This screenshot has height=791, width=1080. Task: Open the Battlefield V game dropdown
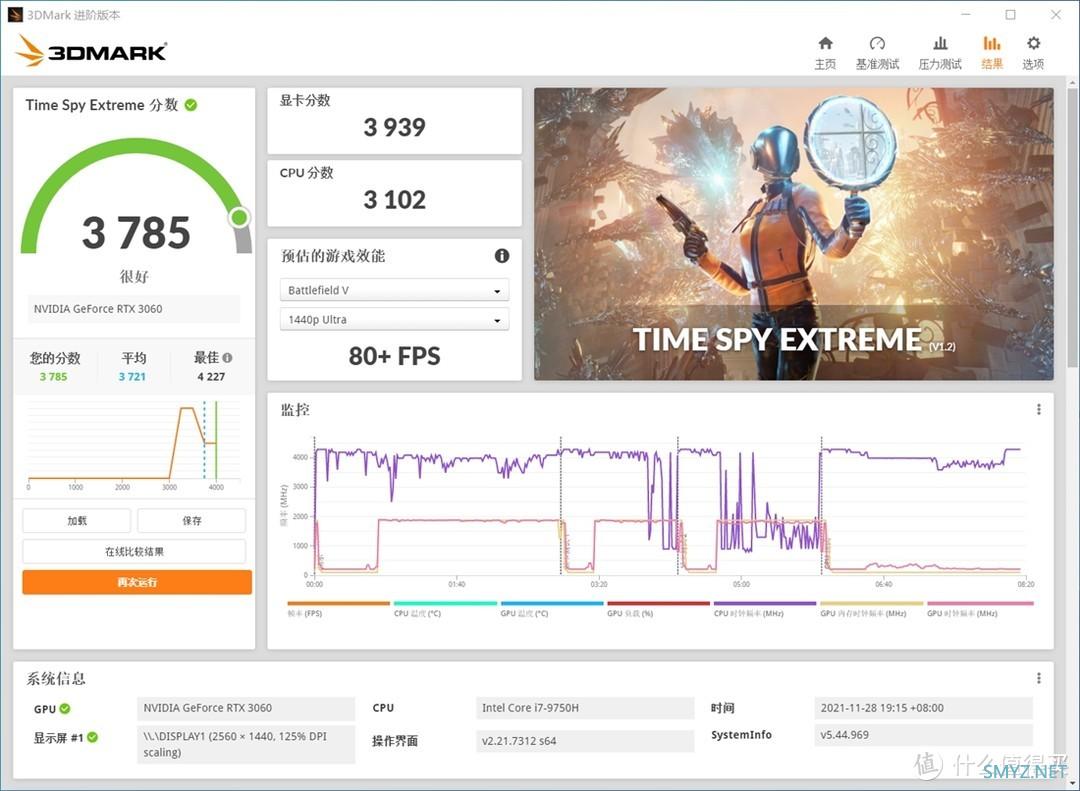click(x=394, y=290)
